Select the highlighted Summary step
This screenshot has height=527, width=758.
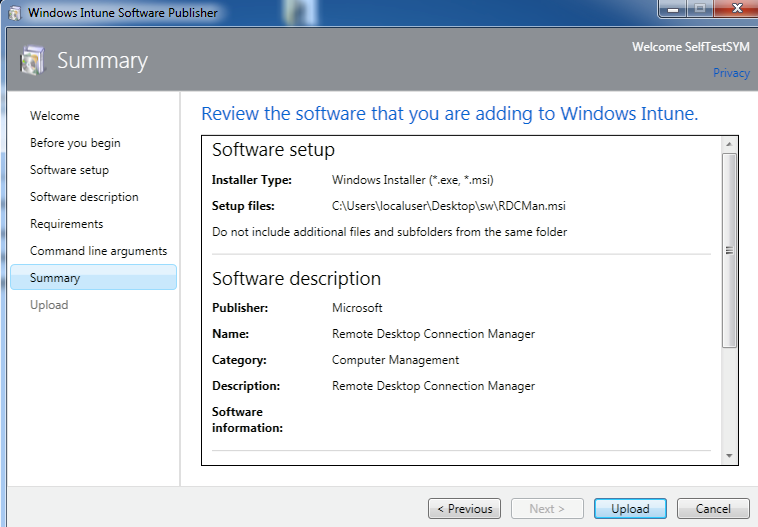click(93, 278)
